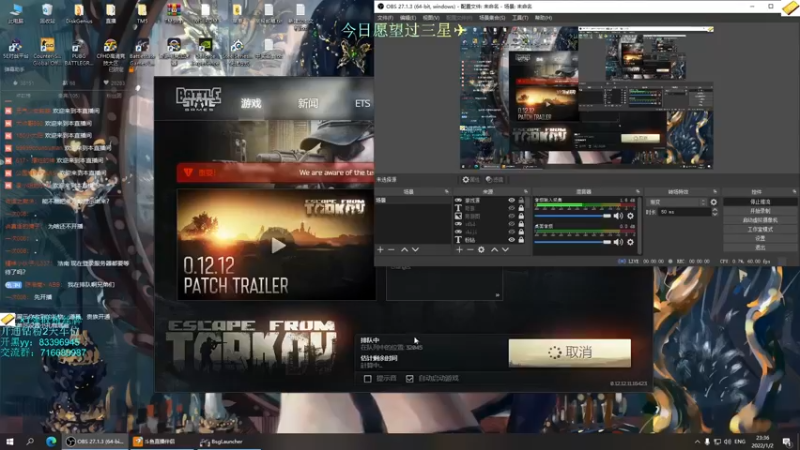Uncheck auto-launch game checkbox in launcher
The height and width of the screenshot is (450, 800).
click(x=410, y=379)
